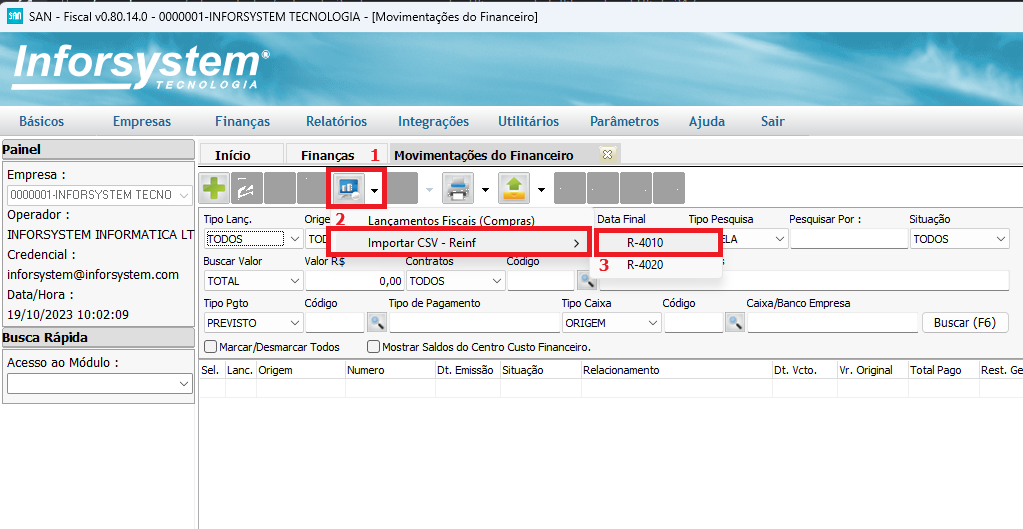
Task: Click the Dt. Vcto. column header
Action: pyautogui.click(x=804, y=370)
